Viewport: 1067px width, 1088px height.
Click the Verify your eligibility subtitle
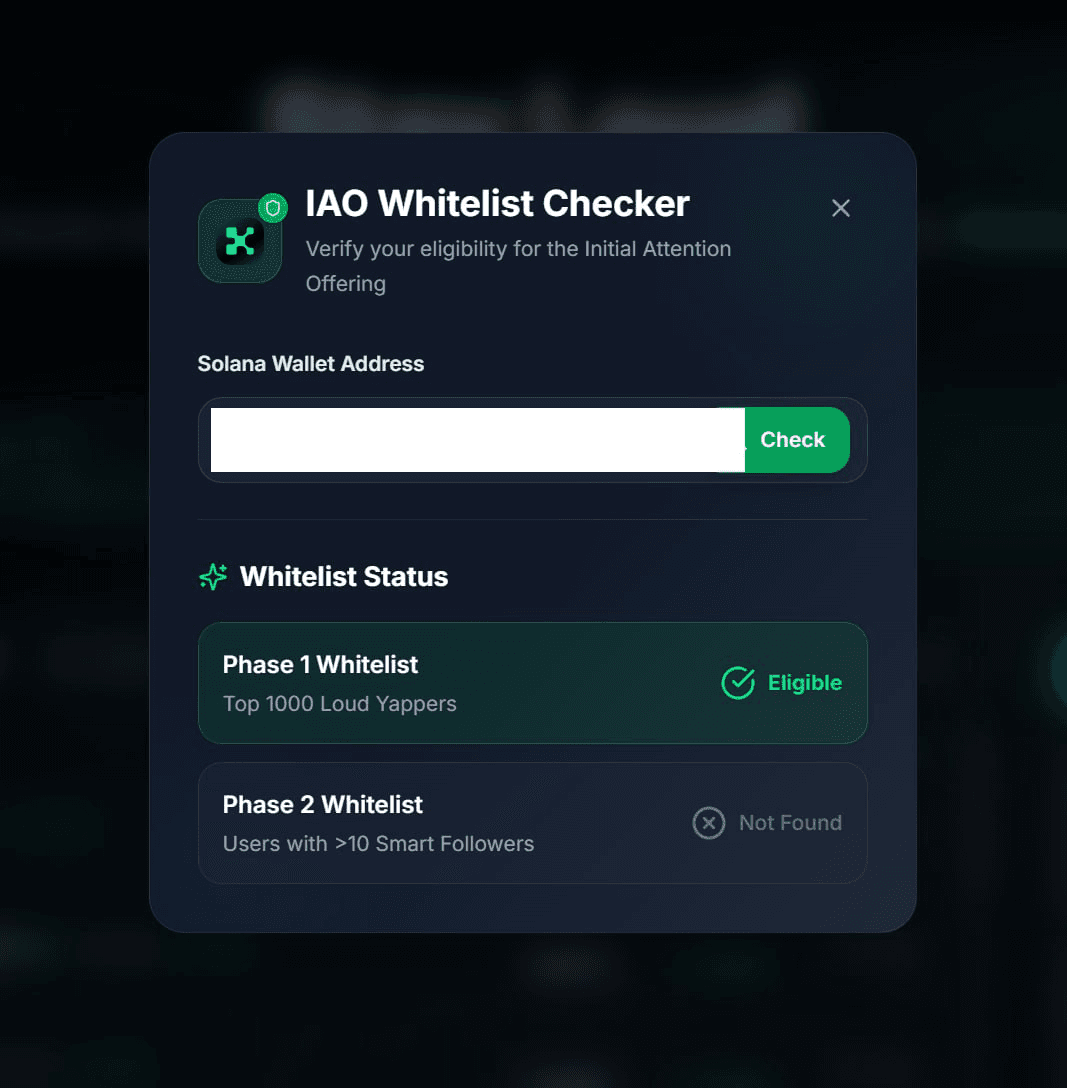[518, 266]
